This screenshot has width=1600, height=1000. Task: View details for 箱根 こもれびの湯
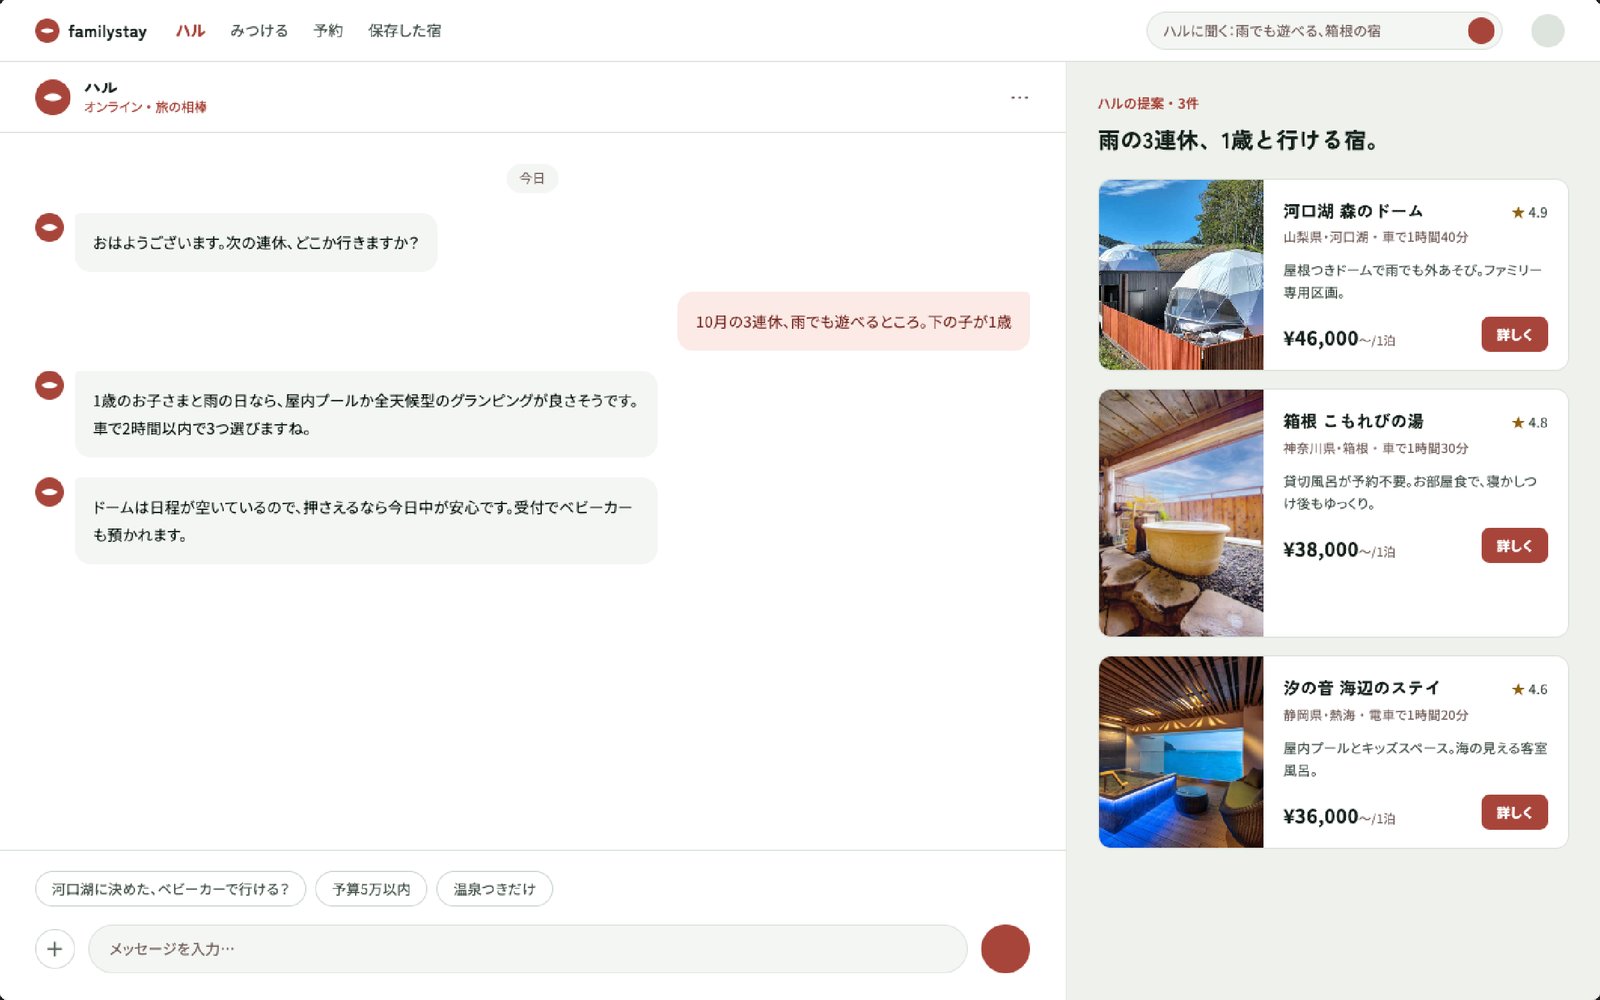coord(1514,546)
